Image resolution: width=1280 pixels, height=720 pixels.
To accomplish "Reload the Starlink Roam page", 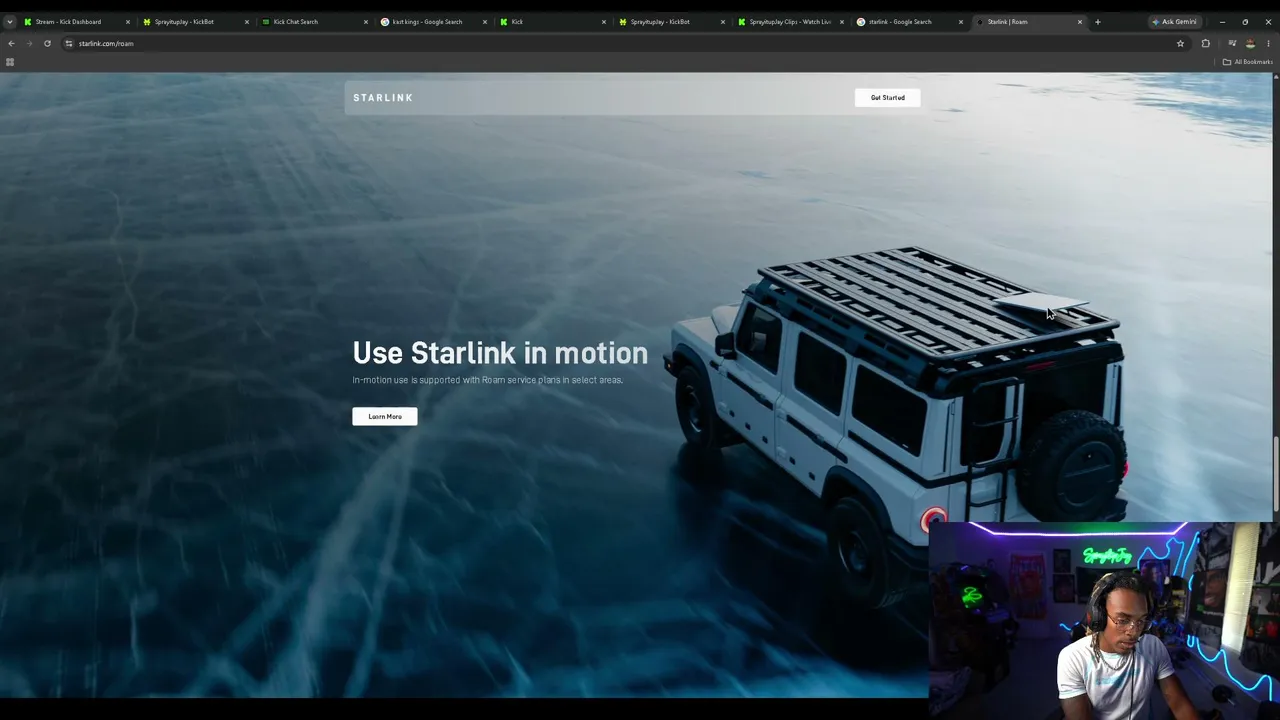I will (47, 44).
